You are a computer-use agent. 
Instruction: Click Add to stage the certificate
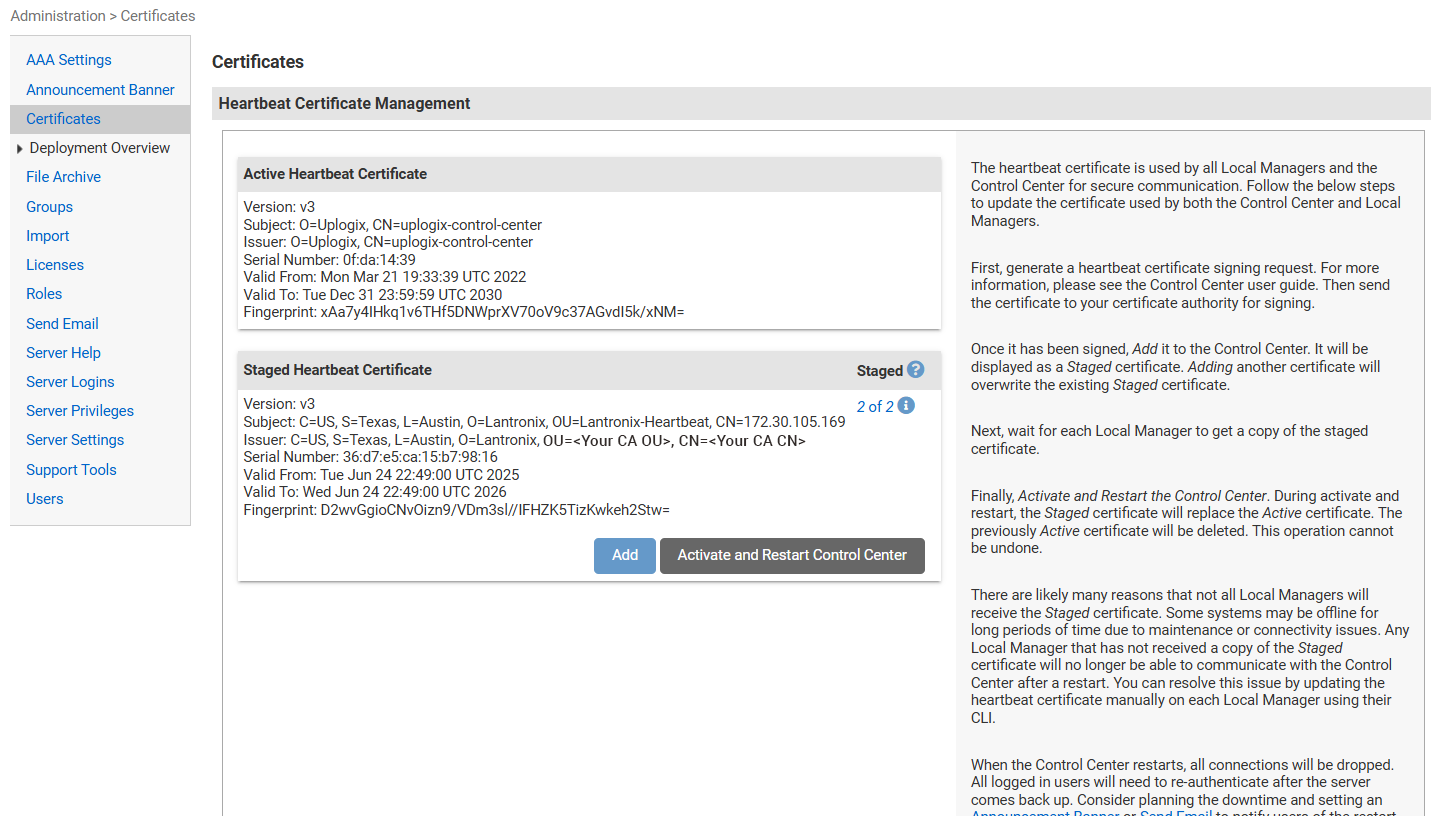click(624, 555)
